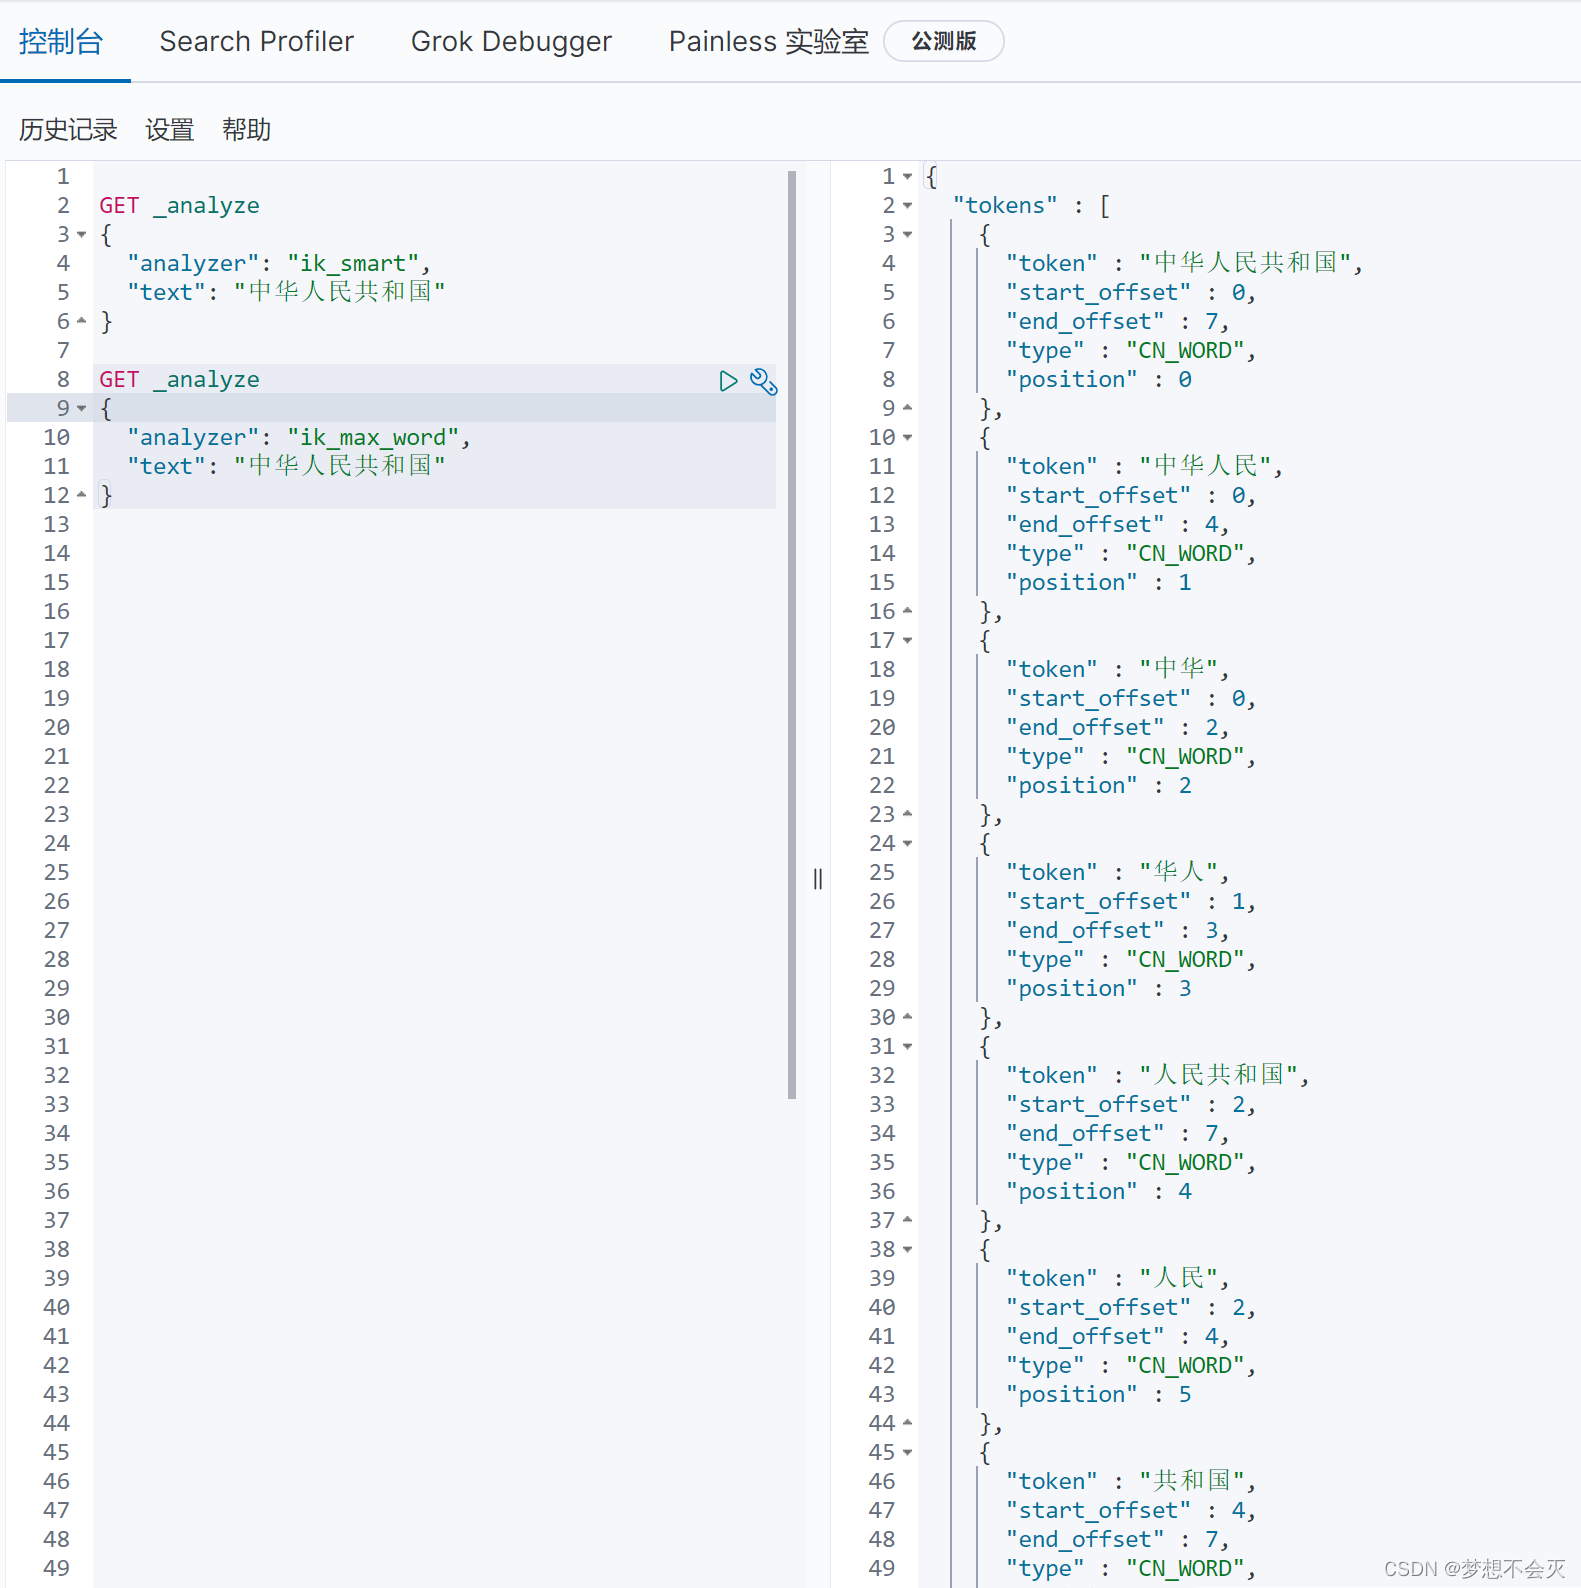The height and width of the screenshot is (1588, 1581).
Task: Open 设置 settings
Action: point(169,130)
